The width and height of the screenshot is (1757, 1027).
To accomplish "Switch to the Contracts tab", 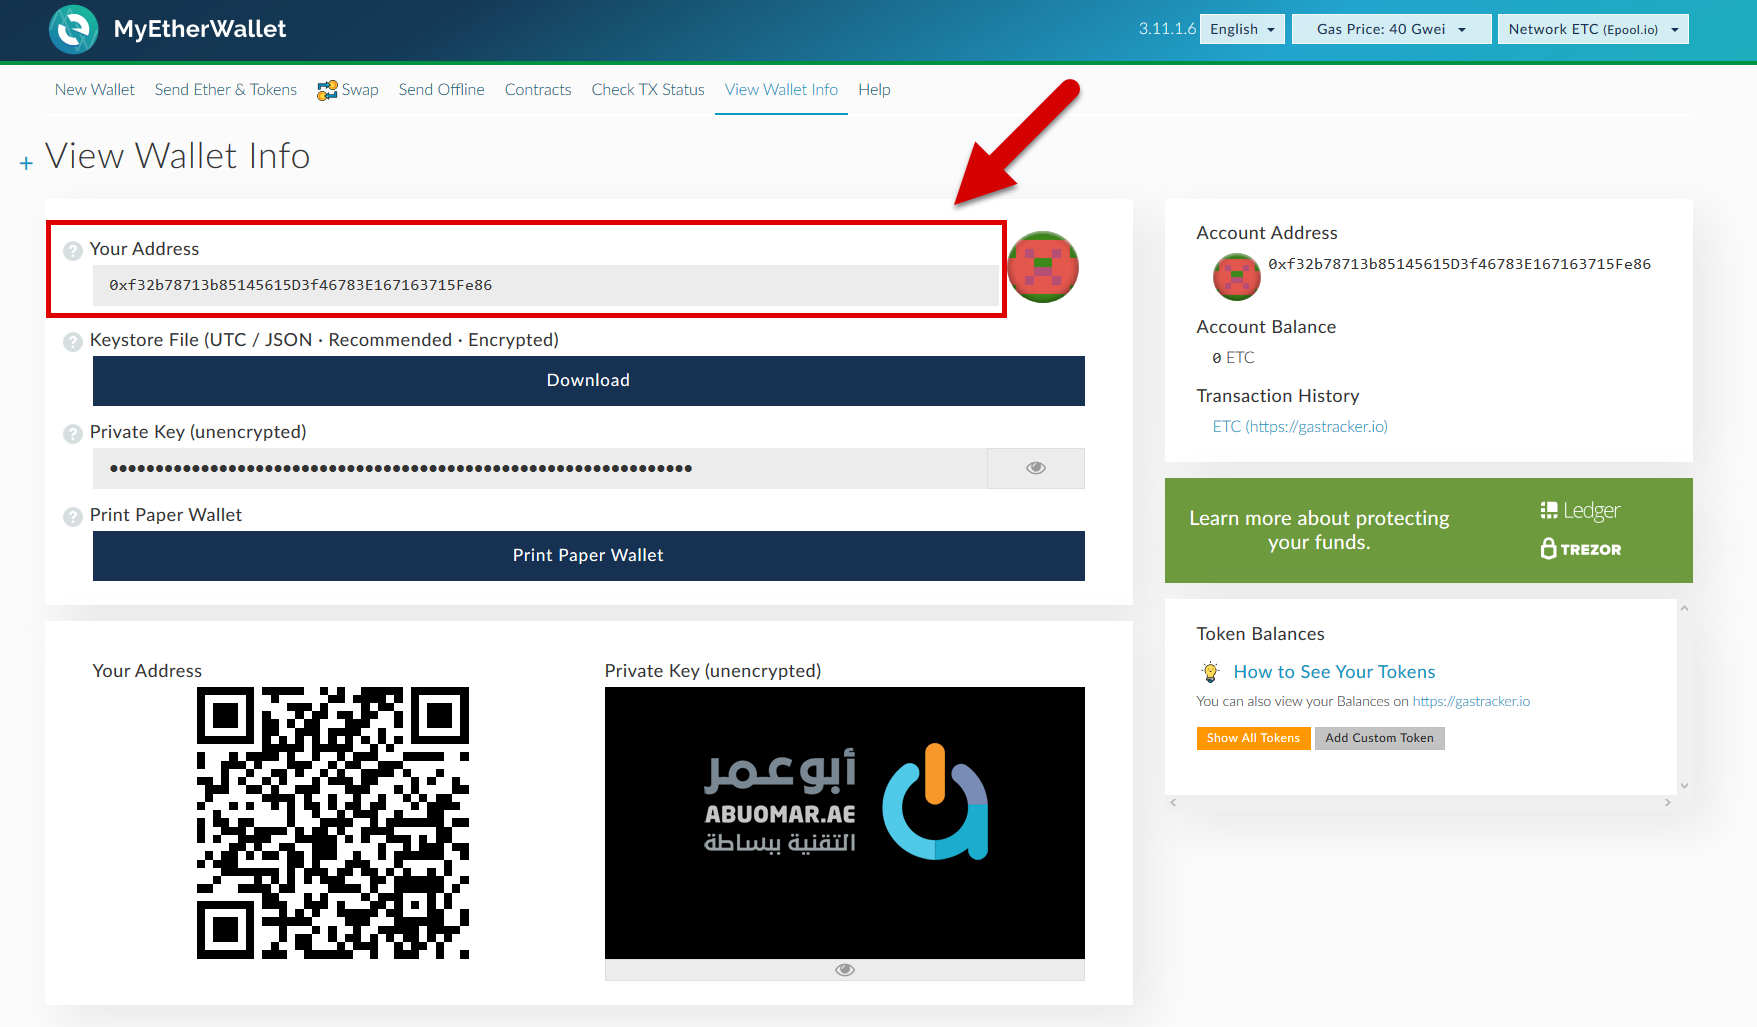I will pos(537,90).
